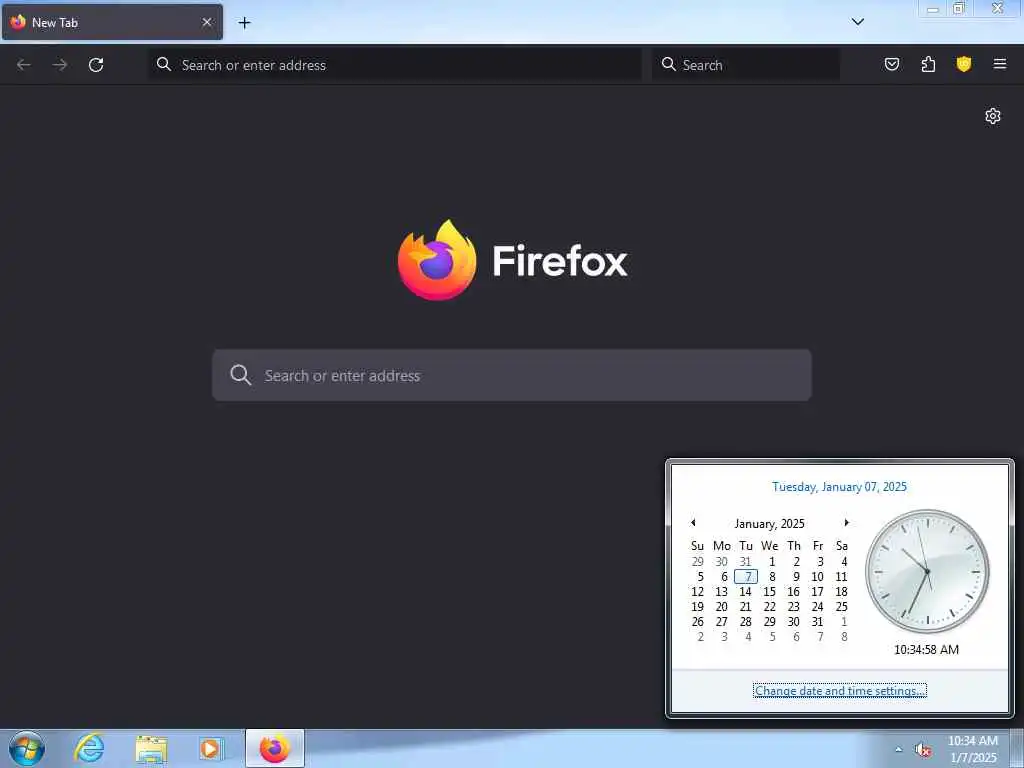
Task: Click the yellow shield extension icon
Action: pyautogui.click(x=964, y=64)
